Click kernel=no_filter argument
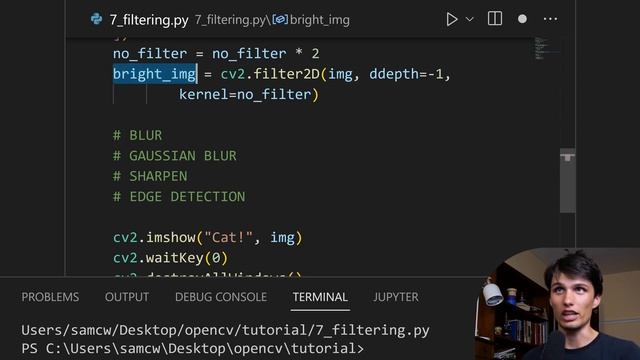Viewport: 640px width, 360px height. click(245, 94)
